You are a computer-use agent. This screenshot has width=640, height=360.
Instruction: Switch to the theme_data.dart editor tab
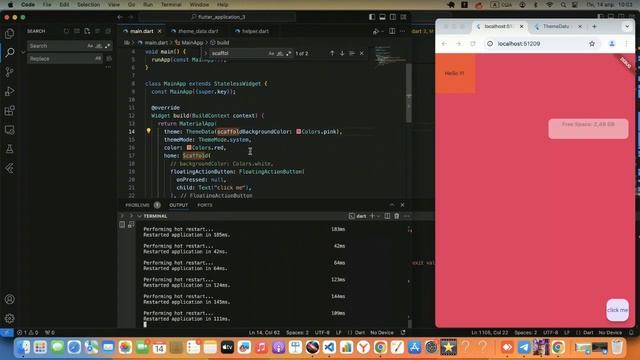198,31
